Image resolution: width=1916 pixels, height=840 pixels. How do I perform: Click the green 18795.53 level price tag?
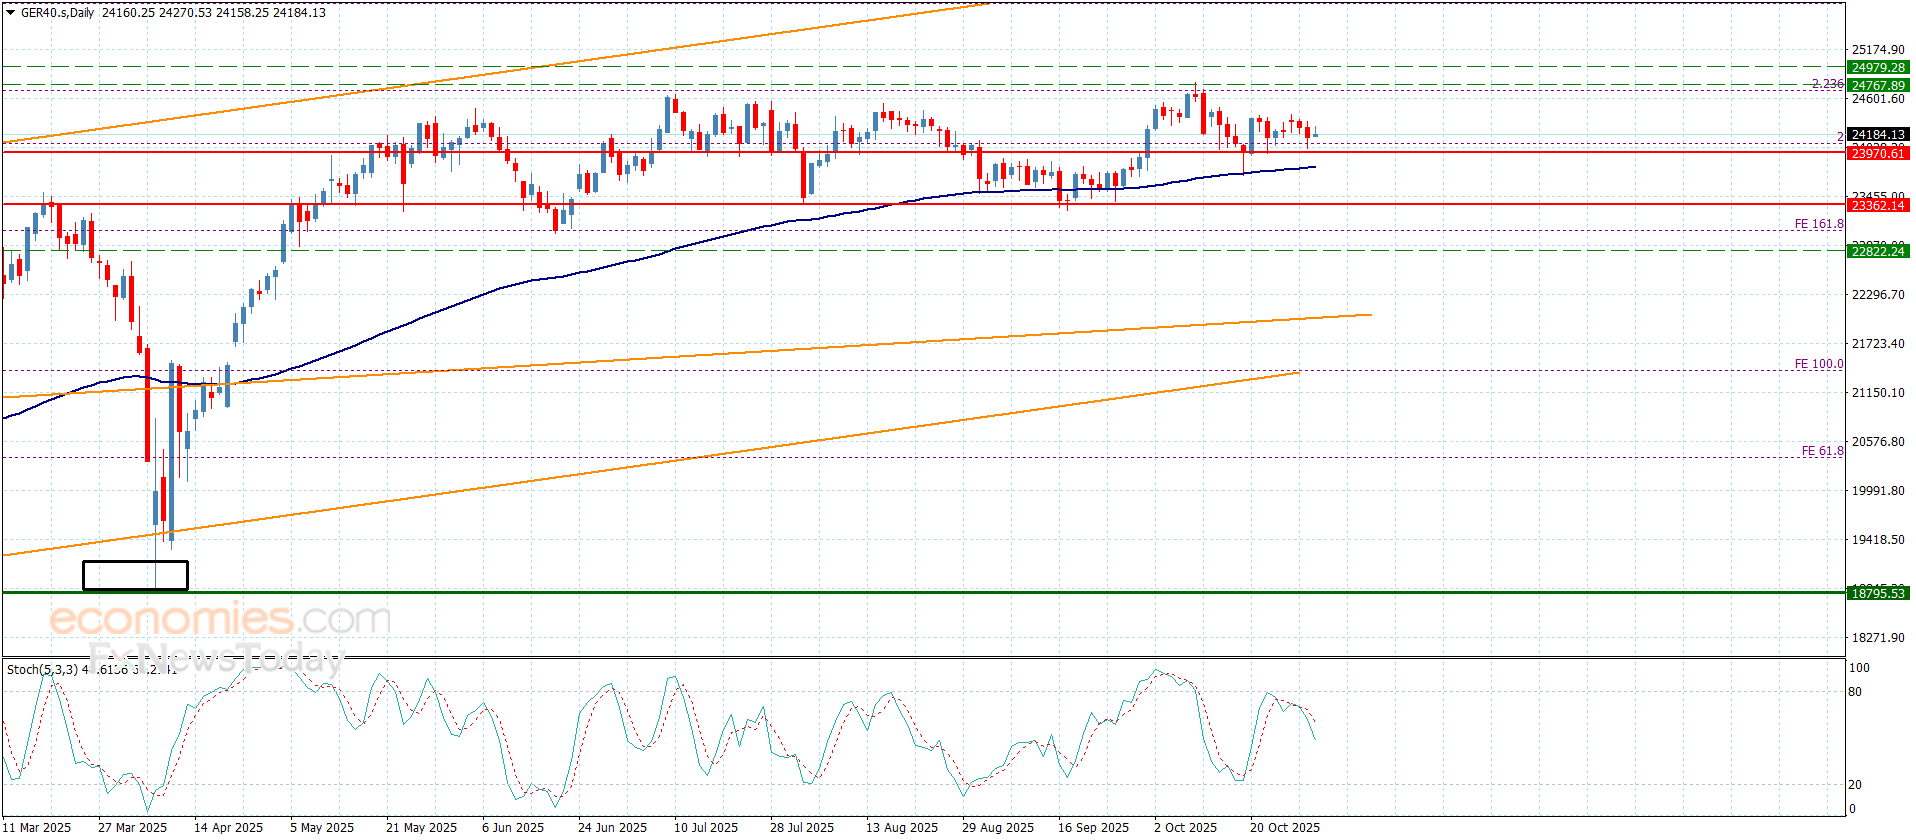[1878, 593]
